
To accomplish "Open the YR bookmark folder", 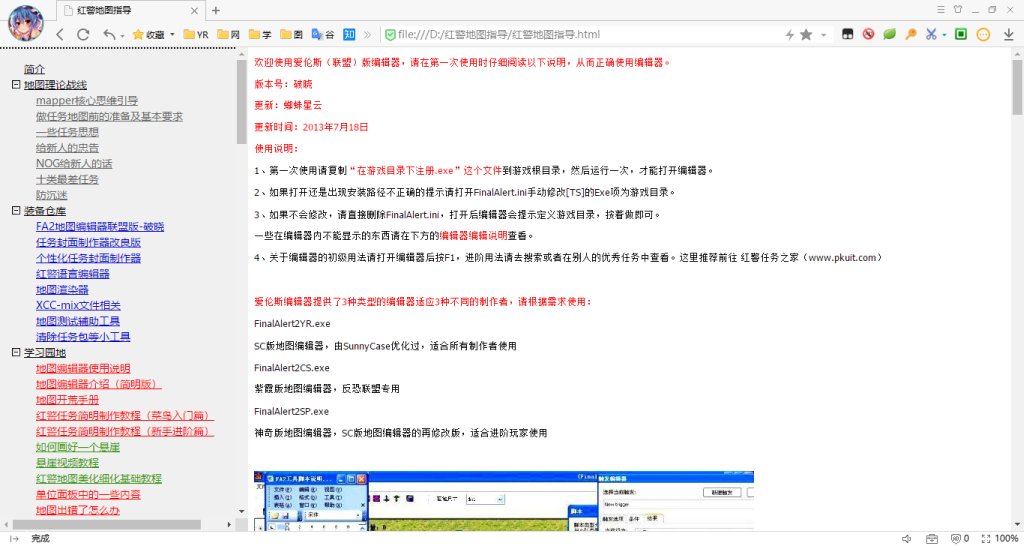I will [x=196, y=35].
